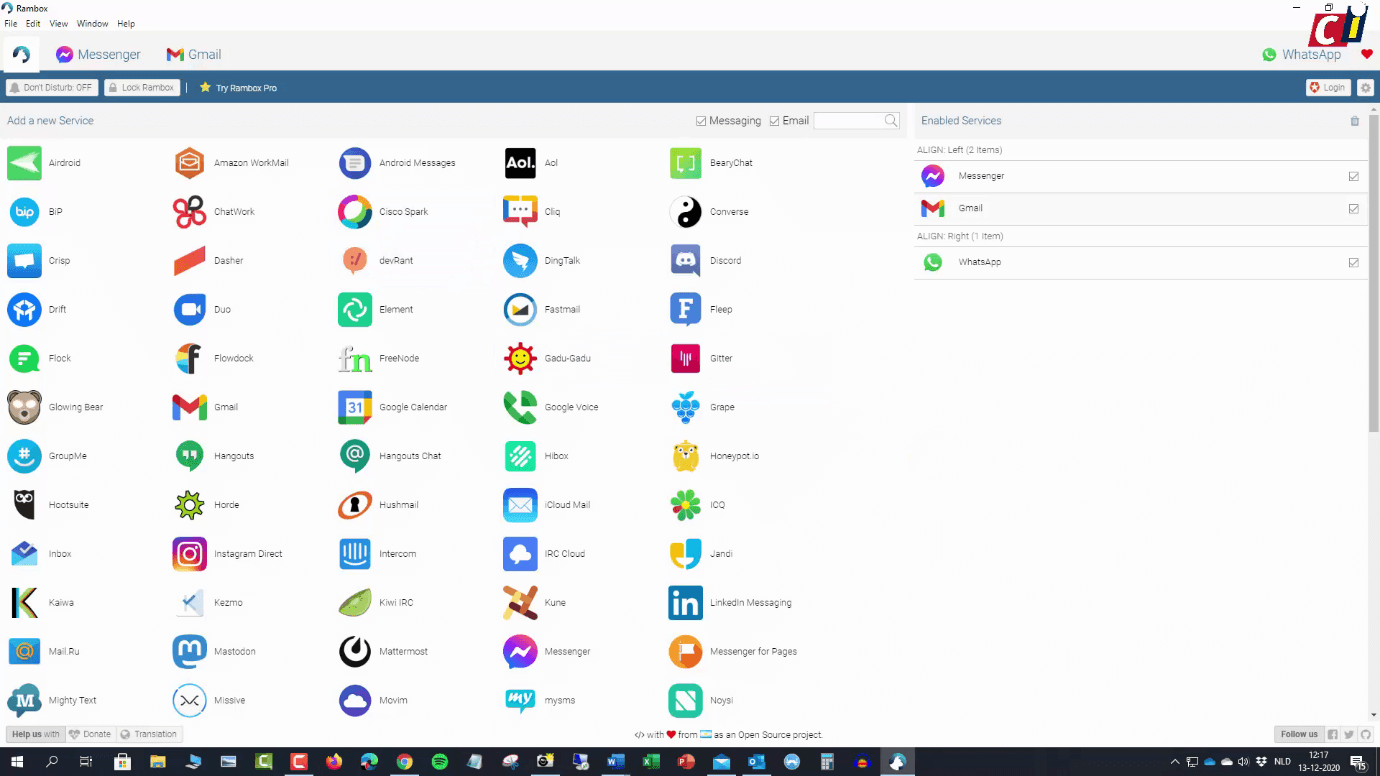This screenshot has height=776, width=1380.
Task: Switch to the Gmail tab
Action: [x=193, y=54]
